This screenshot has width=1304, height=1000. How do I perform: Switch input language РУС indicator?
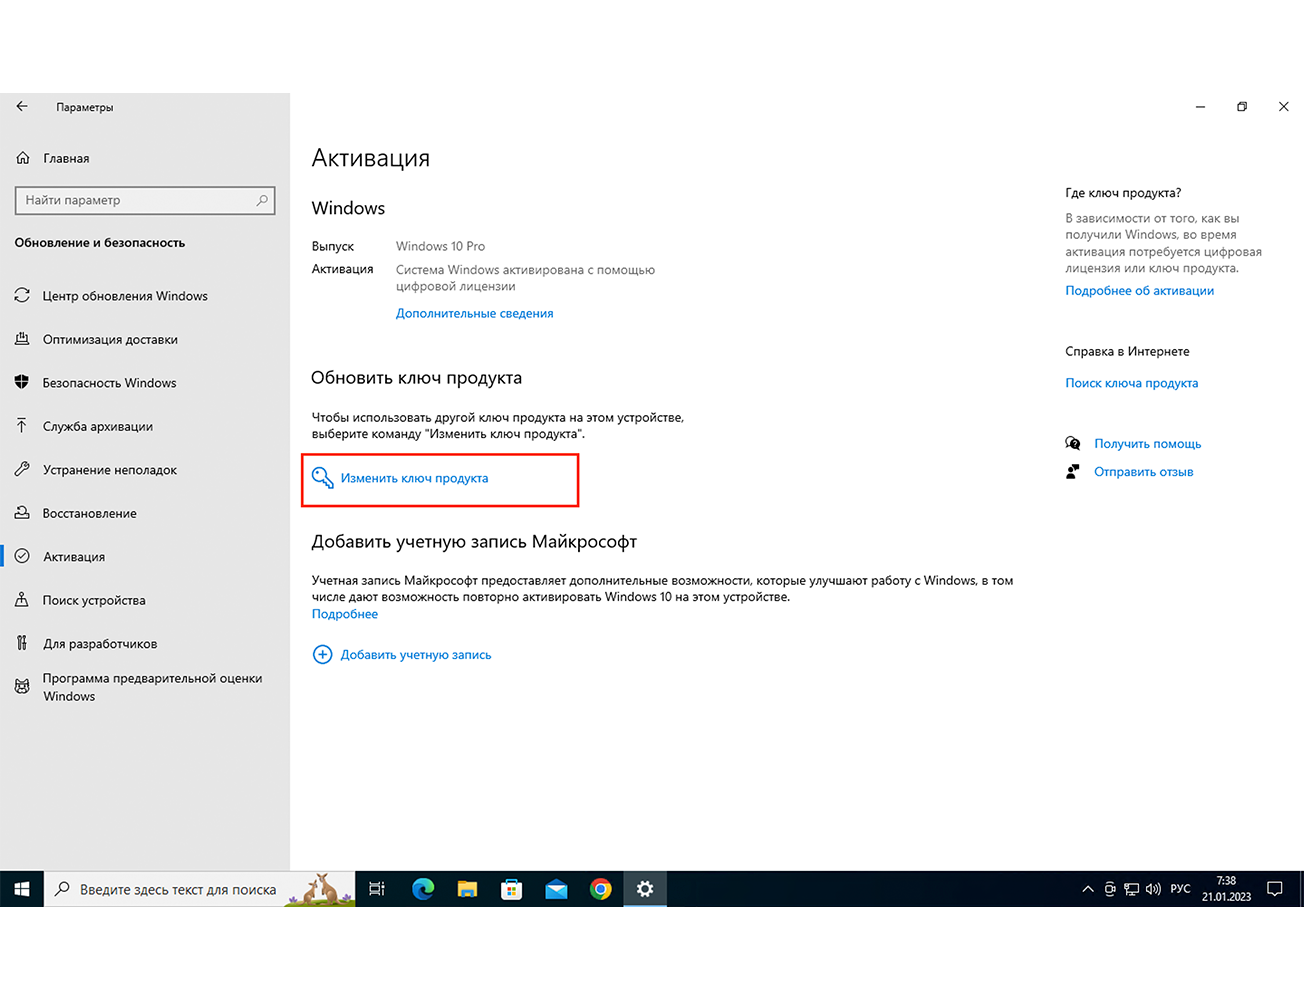1180,889
